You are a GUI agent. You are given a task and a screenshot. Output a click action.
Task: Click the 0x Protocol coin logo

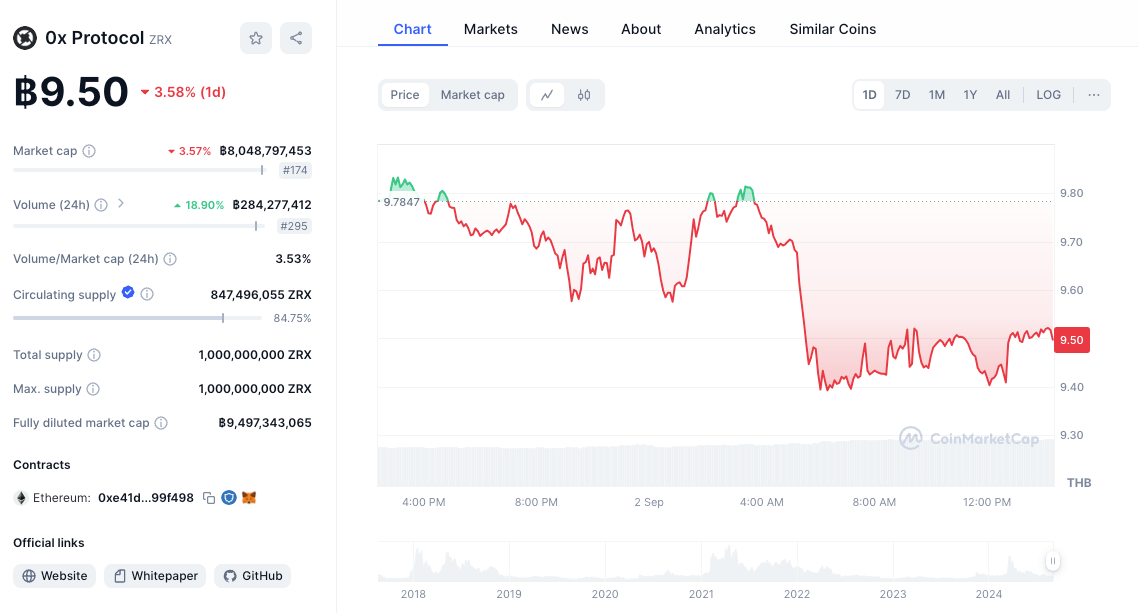point(25,38)
